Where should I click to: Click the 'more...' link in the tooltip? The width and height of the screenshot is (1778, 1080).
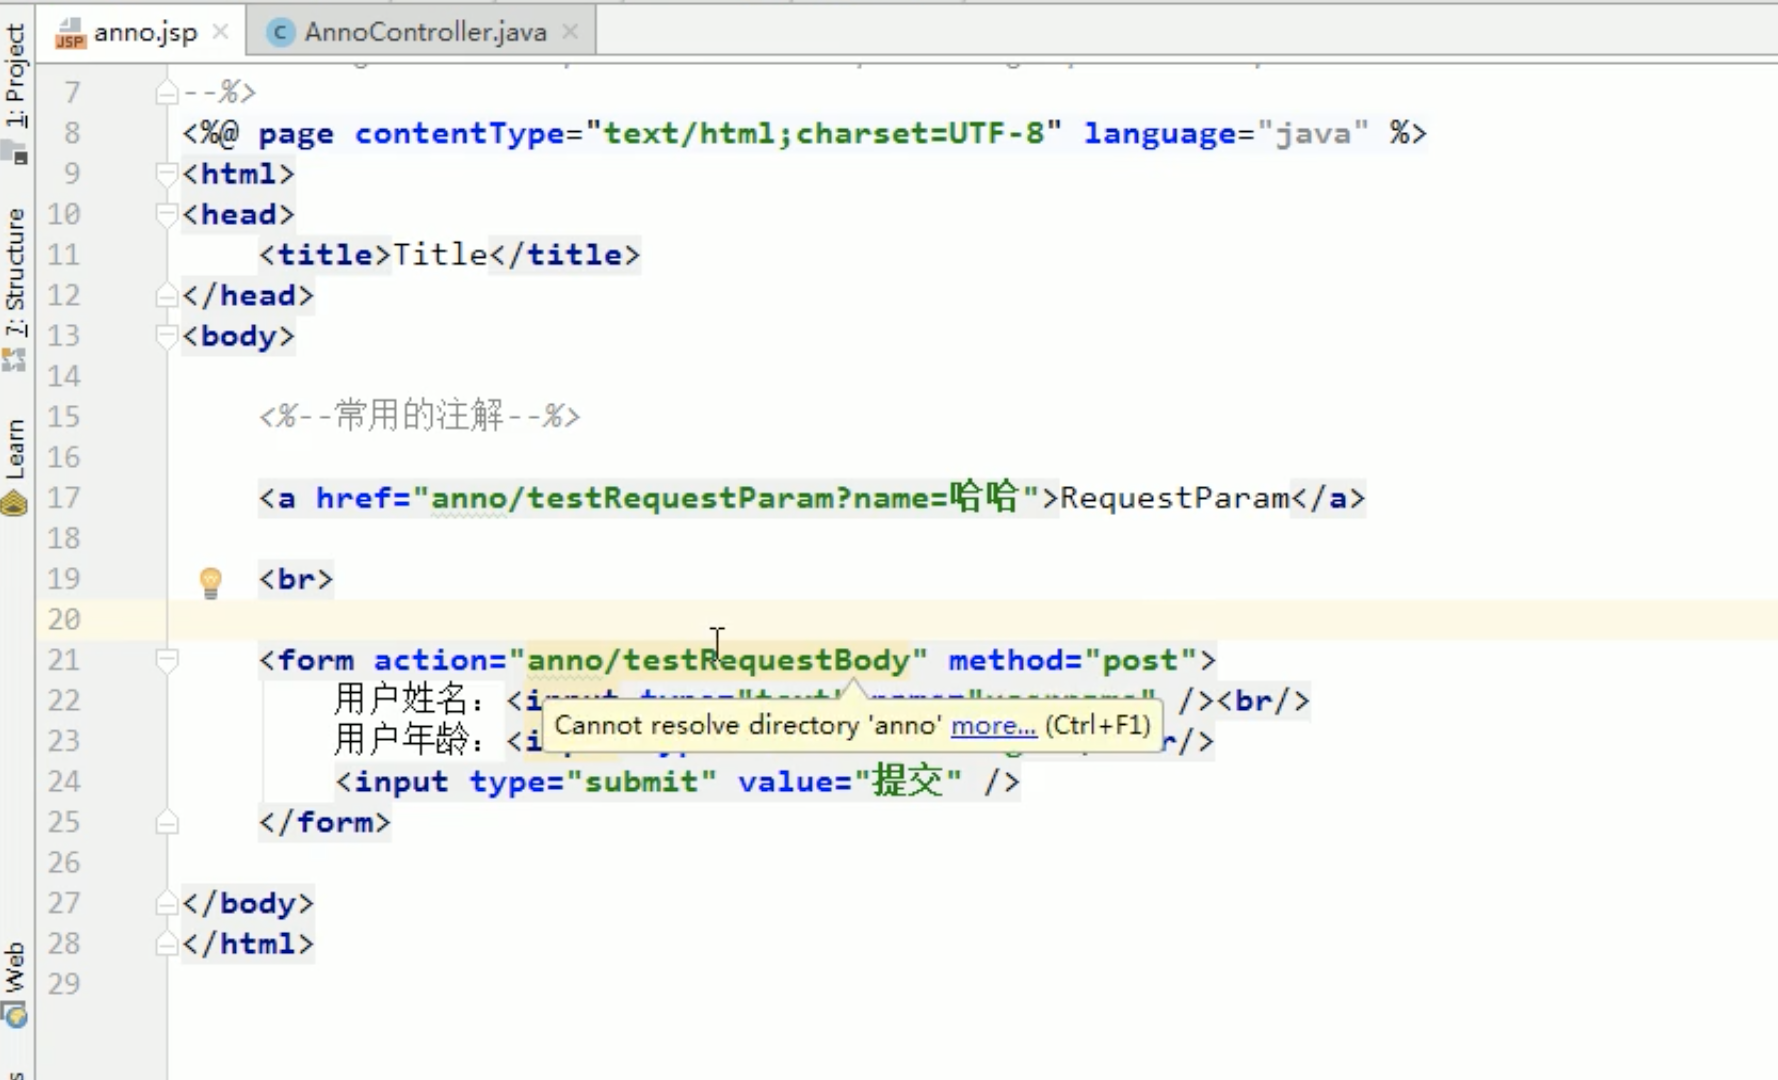[993, 725]
